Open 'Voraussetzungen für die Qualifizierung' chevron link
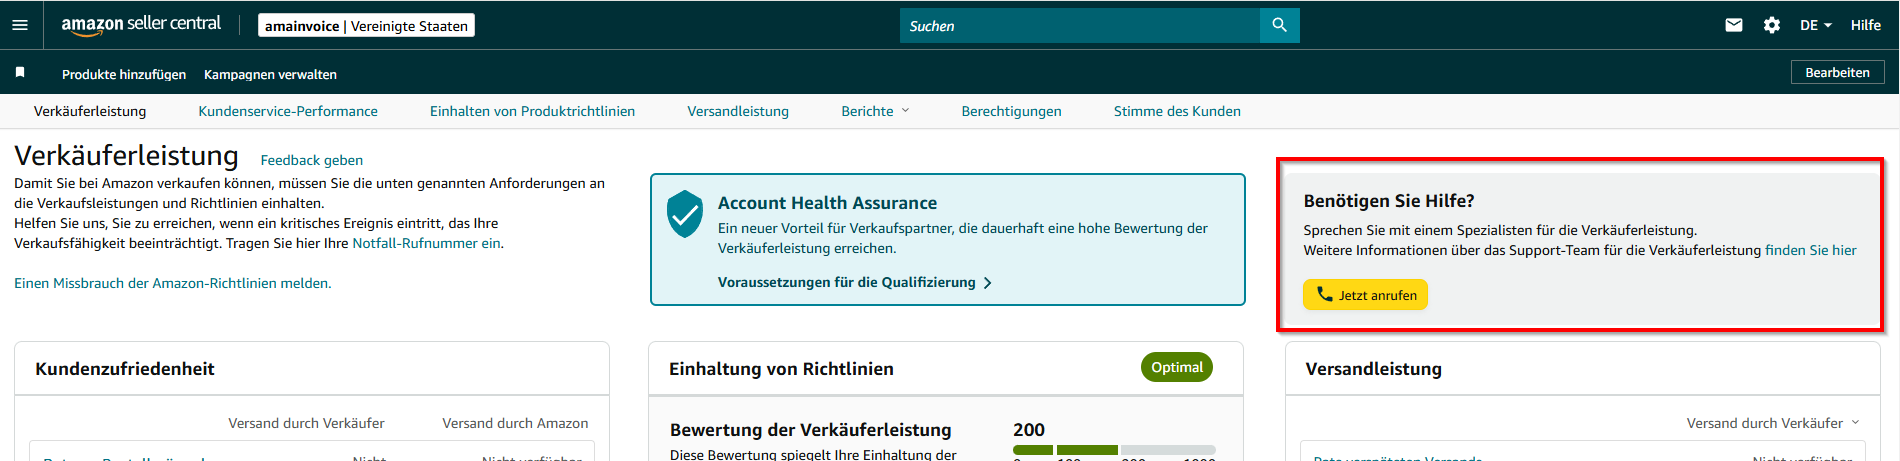The height and width of the screenshot is (461, 1900). point(854,282)
